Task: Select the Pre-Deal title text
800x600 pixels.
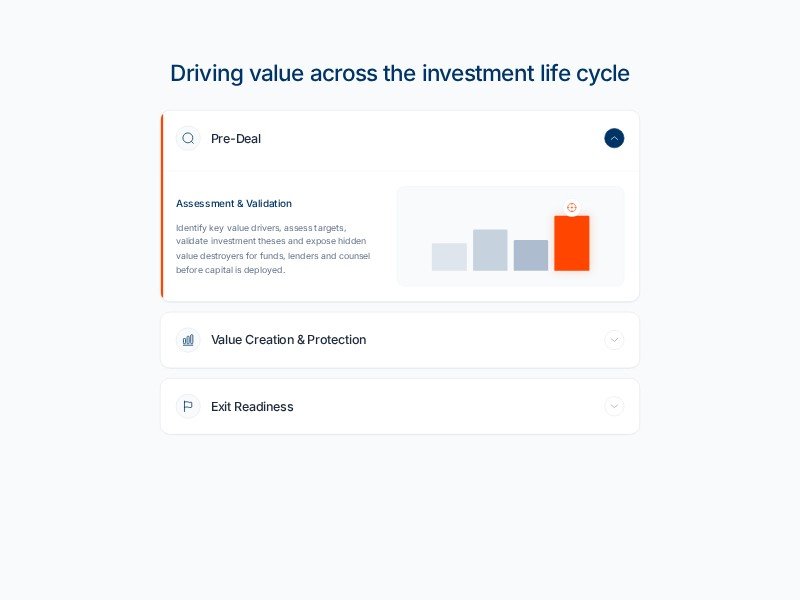Action: [236, 139]
